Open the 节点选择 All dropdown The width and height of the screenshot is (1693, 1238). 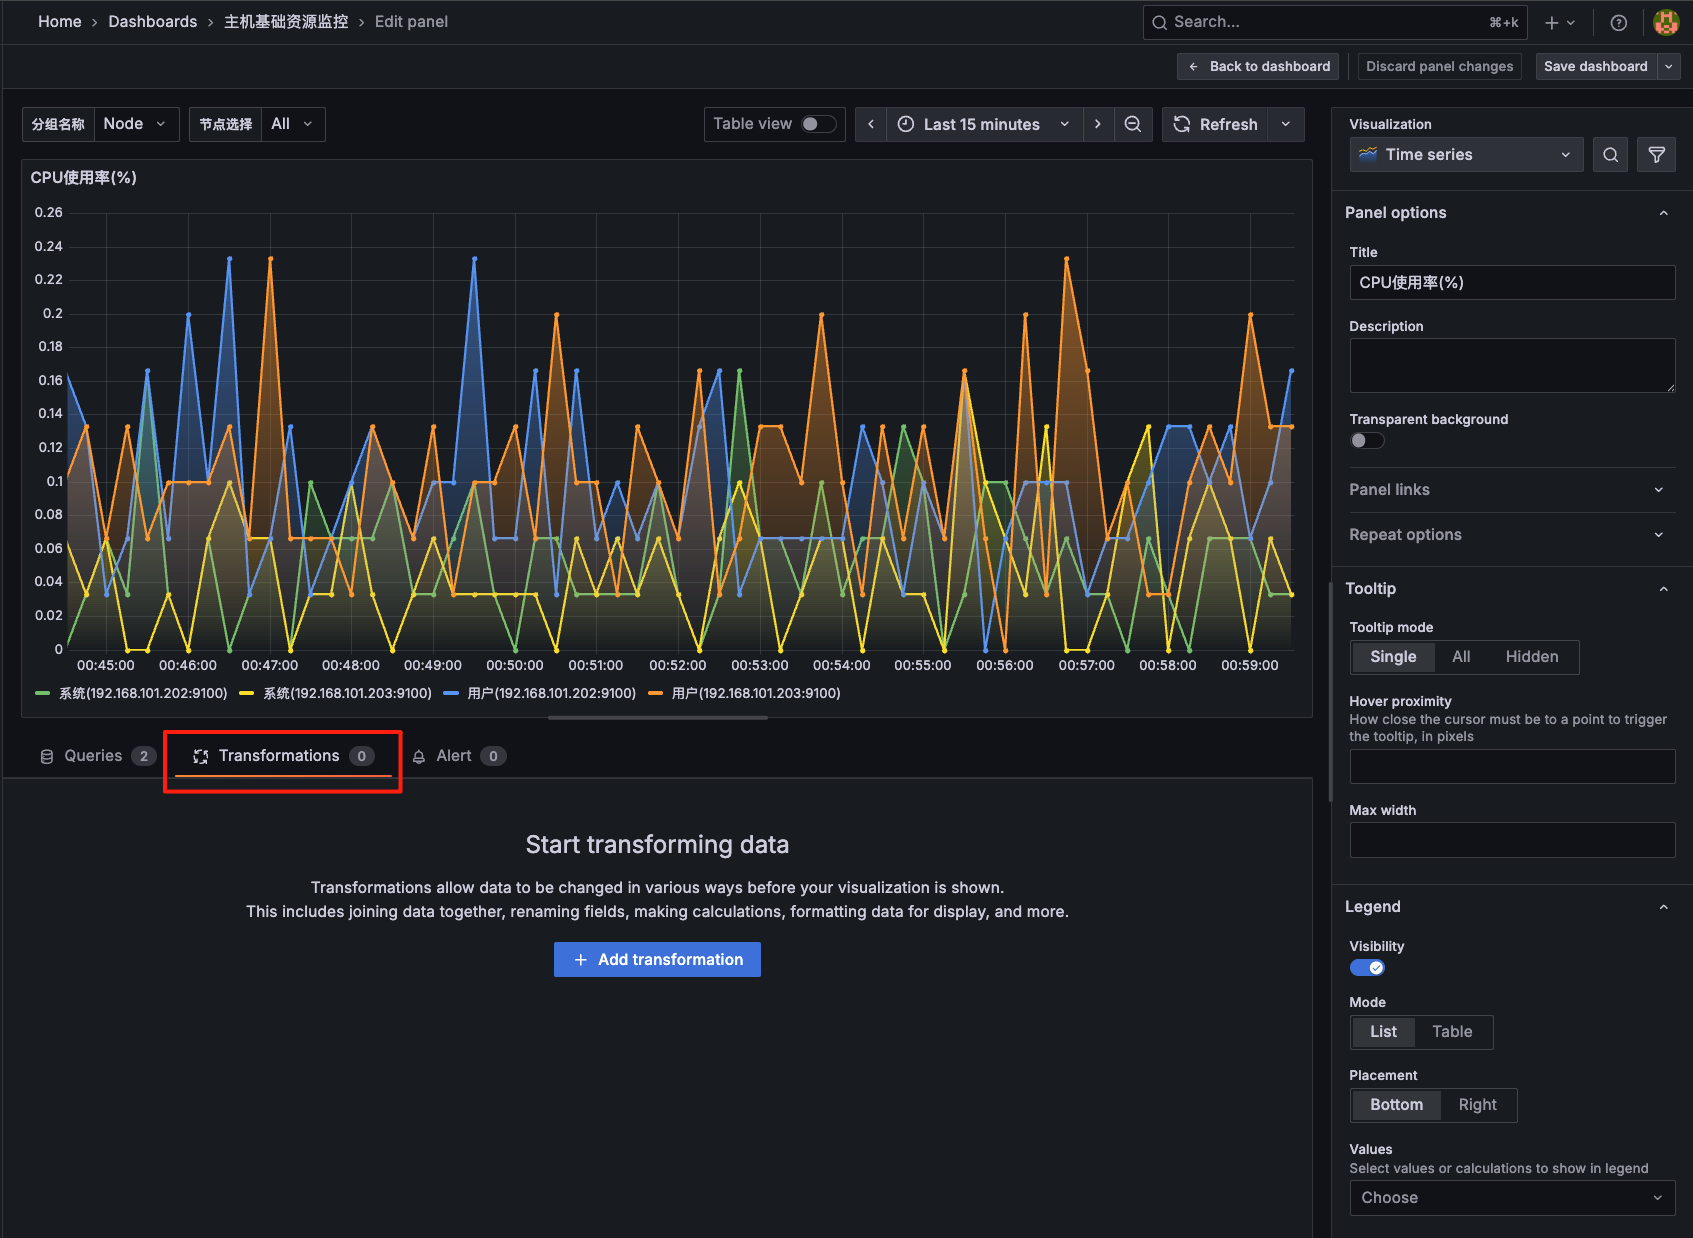[x=292, y=124]
